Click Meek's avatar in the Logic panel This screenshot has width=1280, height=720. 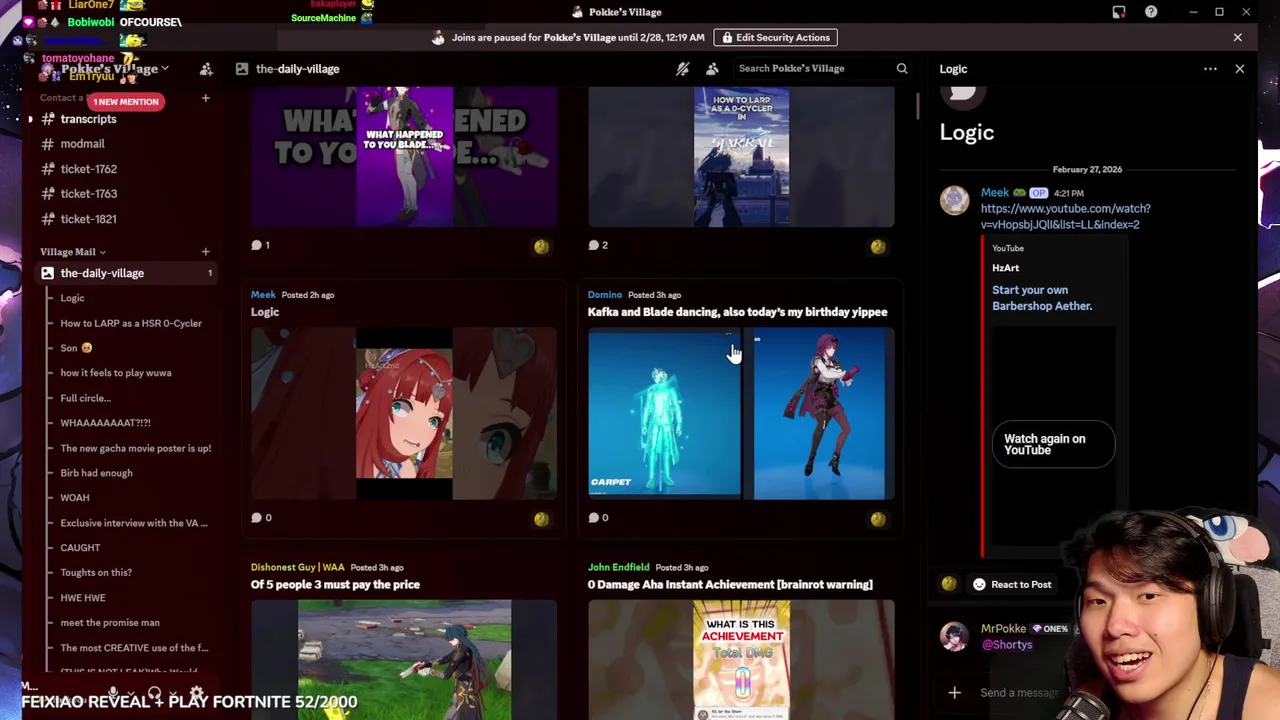[954, 200]
